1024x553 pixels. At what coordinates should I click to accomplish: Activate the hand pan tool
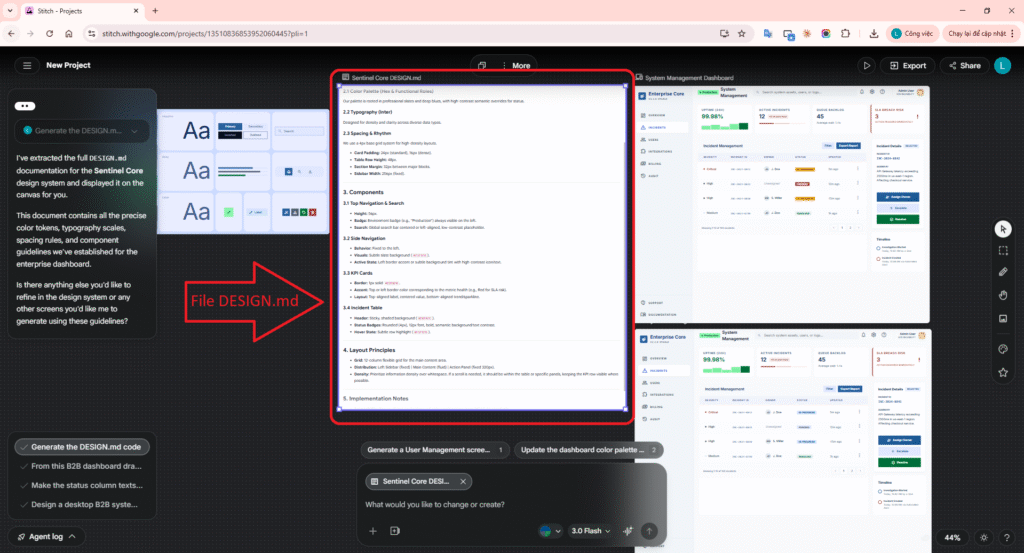(x=1003, y=295)
